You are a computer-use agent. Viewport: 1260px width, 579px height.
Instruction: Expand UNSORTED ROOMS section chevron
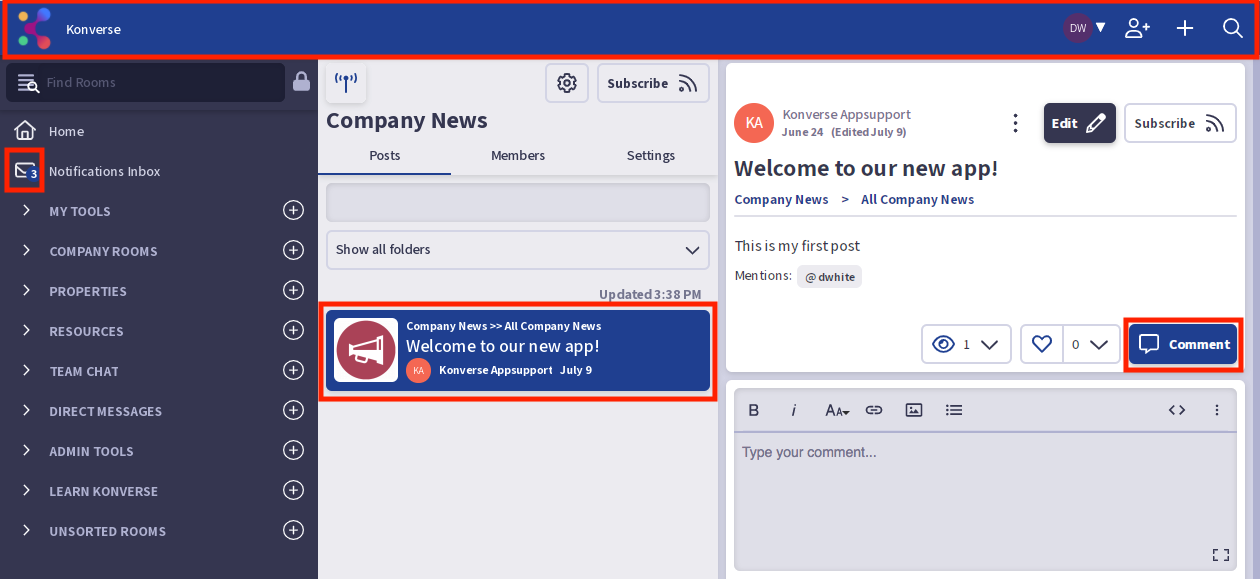(26, 530)
